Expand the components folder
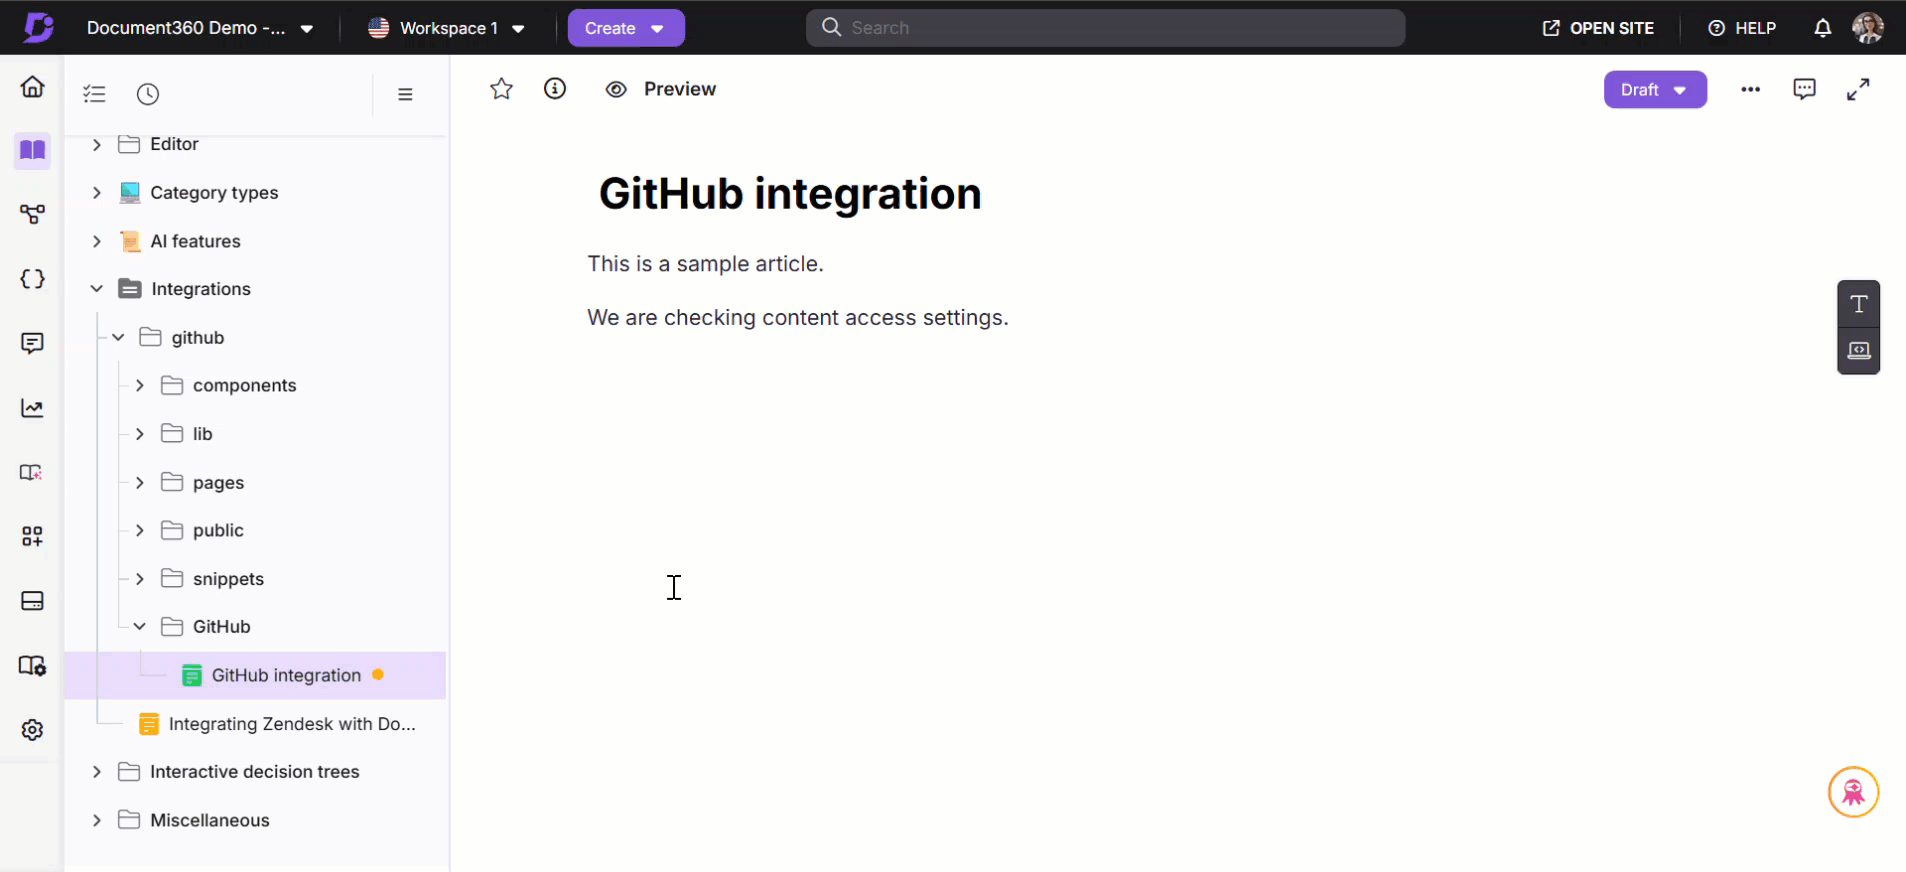Viewport: 1906px width, 872px height. click(140, 386)
